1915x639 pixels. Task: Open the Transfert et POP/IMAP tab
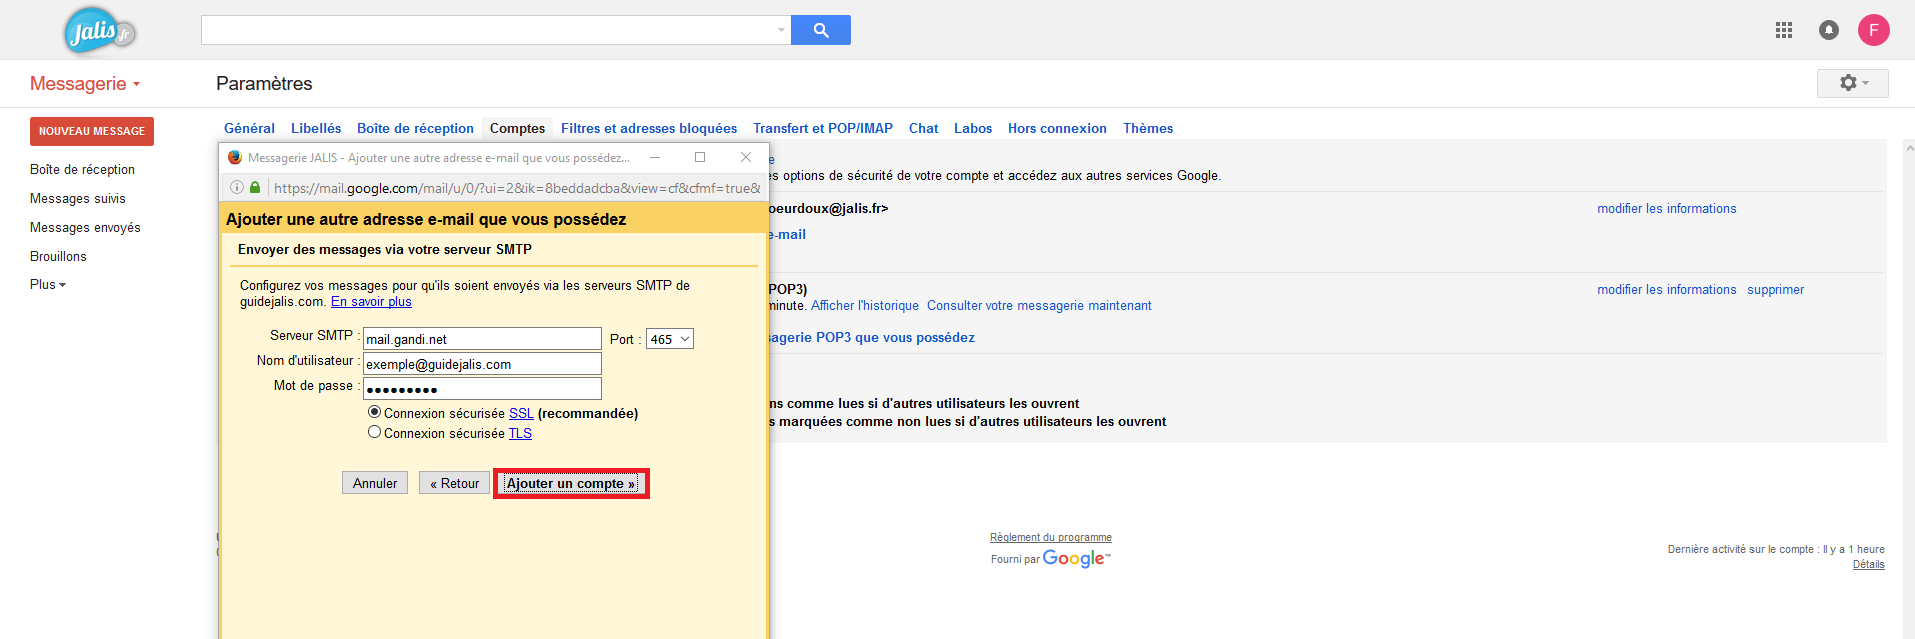(x=822, y=128)
